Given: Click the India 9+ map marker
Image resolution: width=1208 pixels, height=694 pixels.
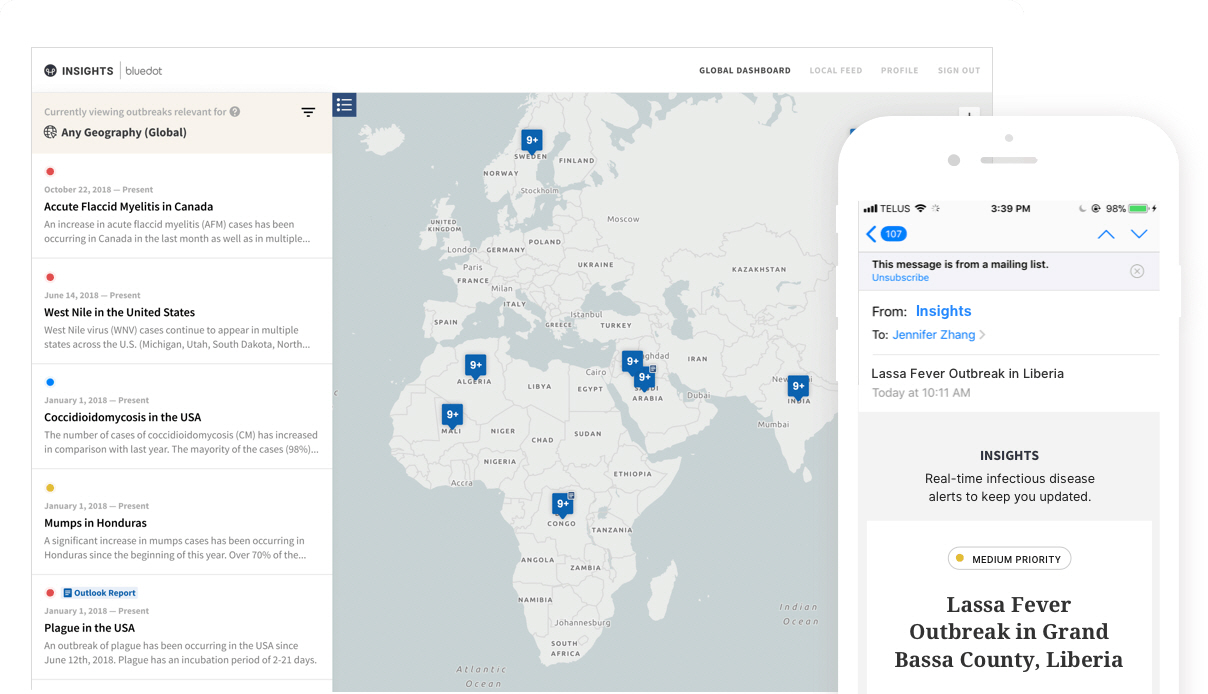Looking at the screenshot, I should (x=798, y=386).
